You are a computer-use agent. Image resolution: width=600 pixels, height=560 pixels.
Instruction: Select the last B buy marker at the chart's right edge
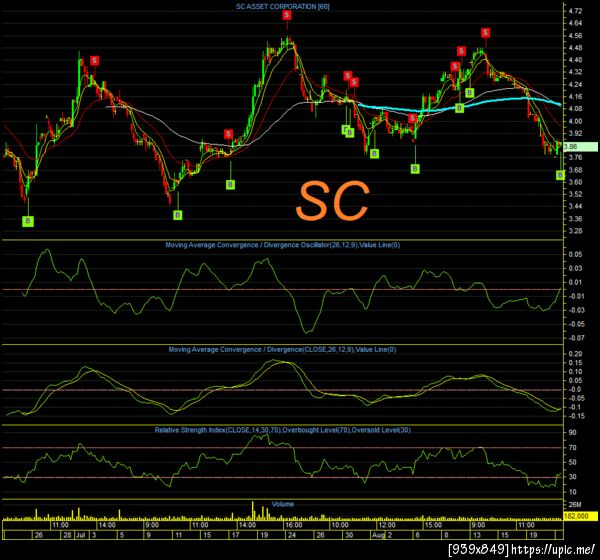(x=560, y=175)
